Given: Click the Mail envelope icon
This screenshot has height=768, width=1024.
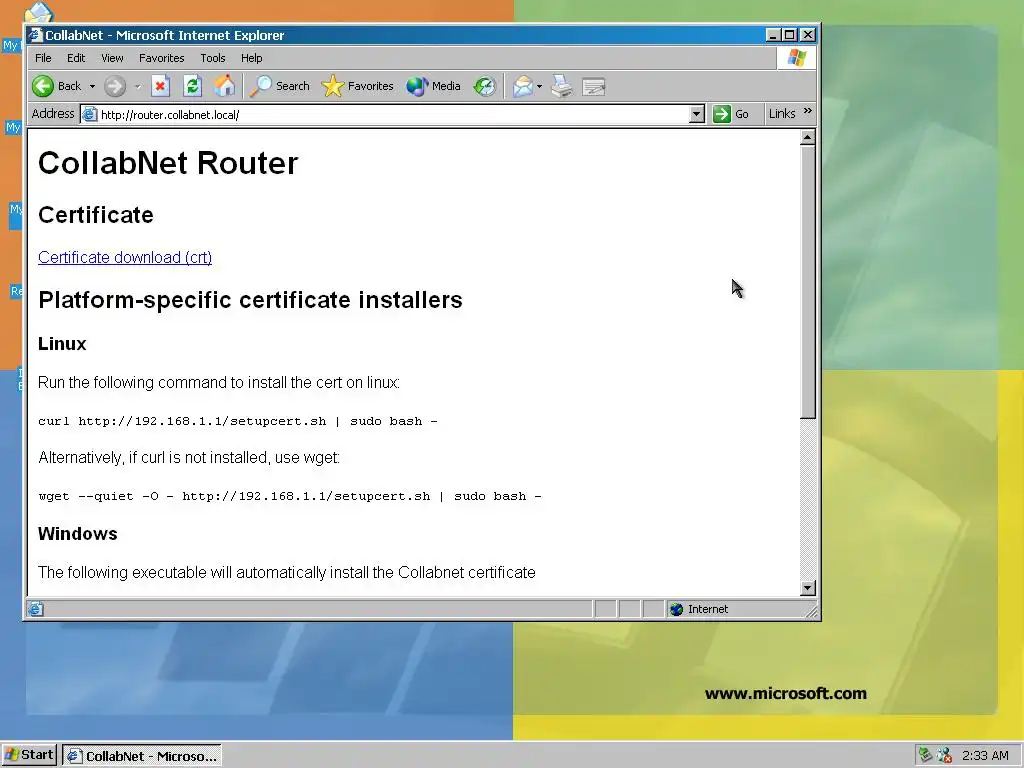Looking at the screenshot, I should point(522,86).
